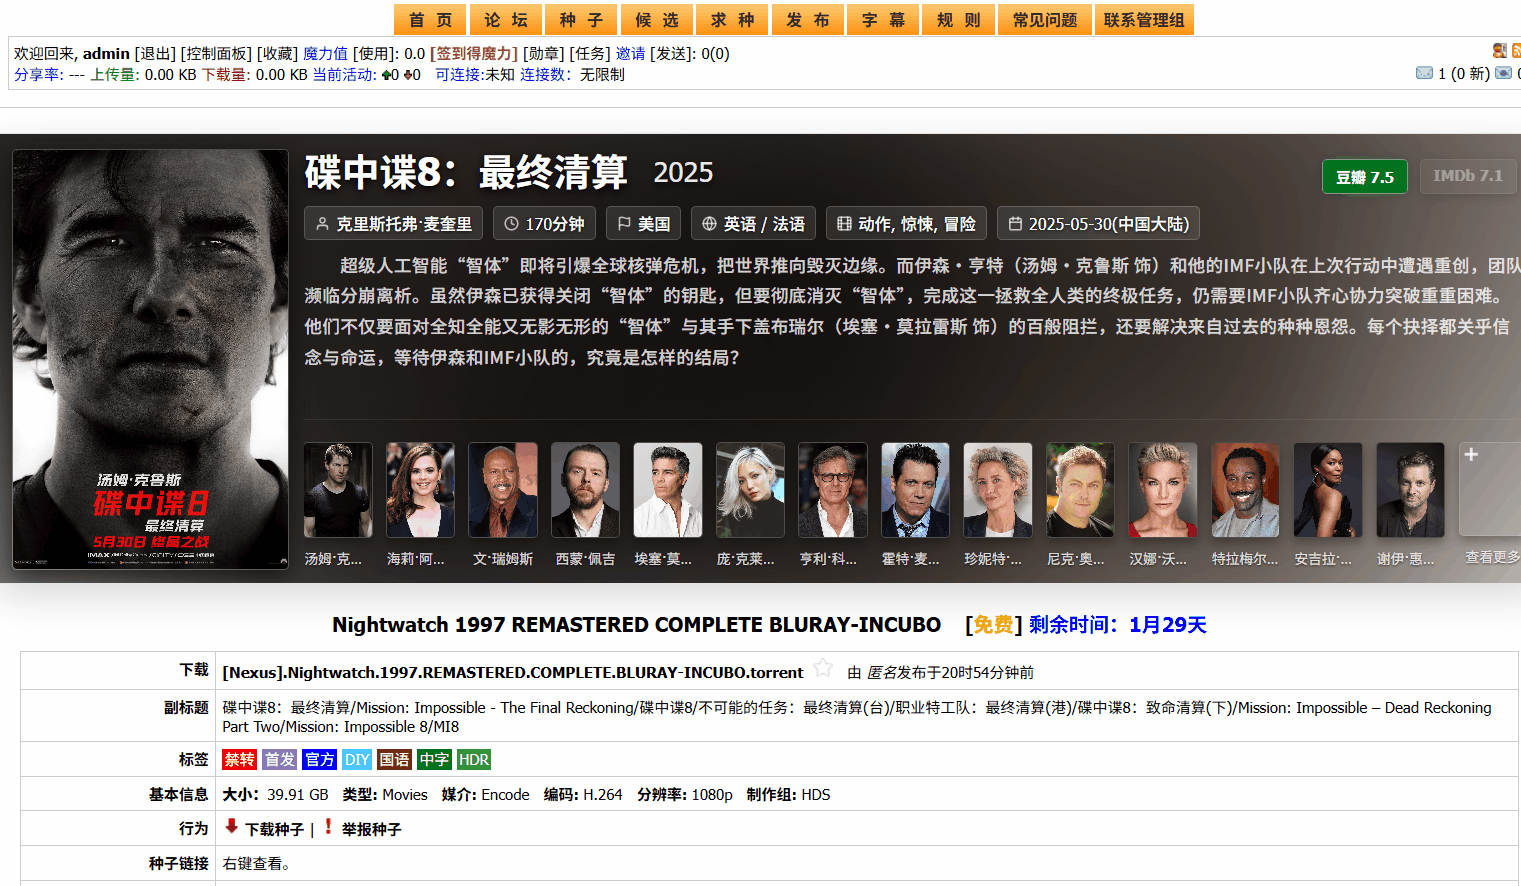
Task: Click the blue 官方 tag
Action: [x=320, y=760]
